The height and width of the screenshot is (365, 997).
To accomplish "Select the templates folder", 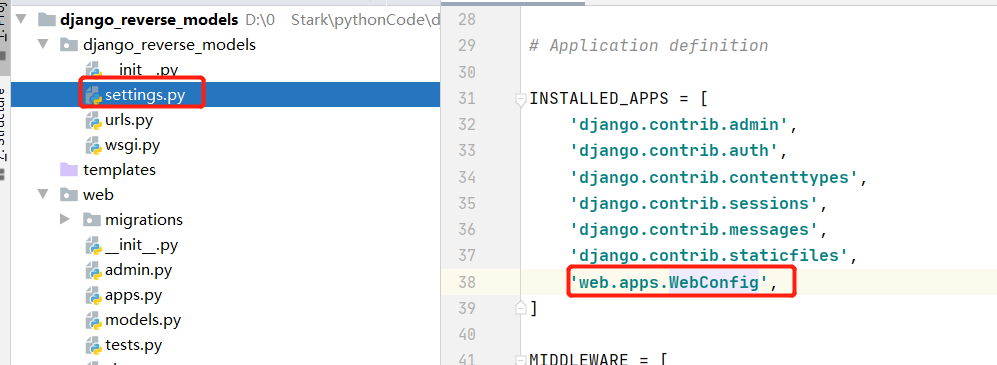I will click(x=120, y=170).
